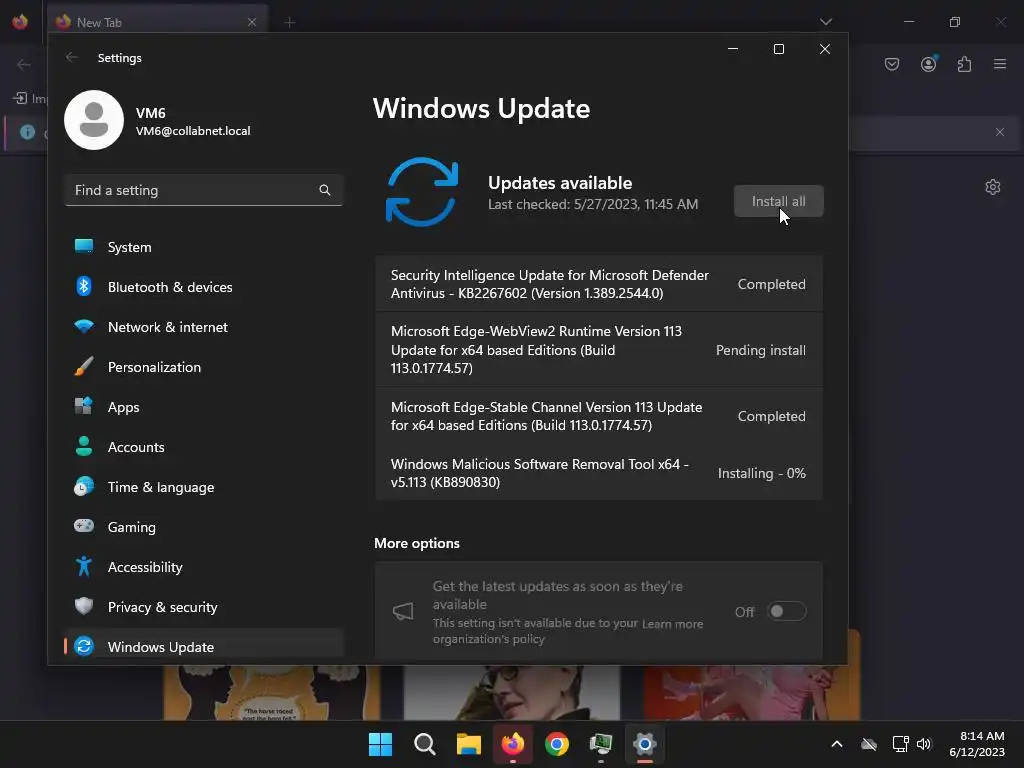Open File Explorer from taskbar
This screenshot has width=1024, height=768.
(468, 744)
